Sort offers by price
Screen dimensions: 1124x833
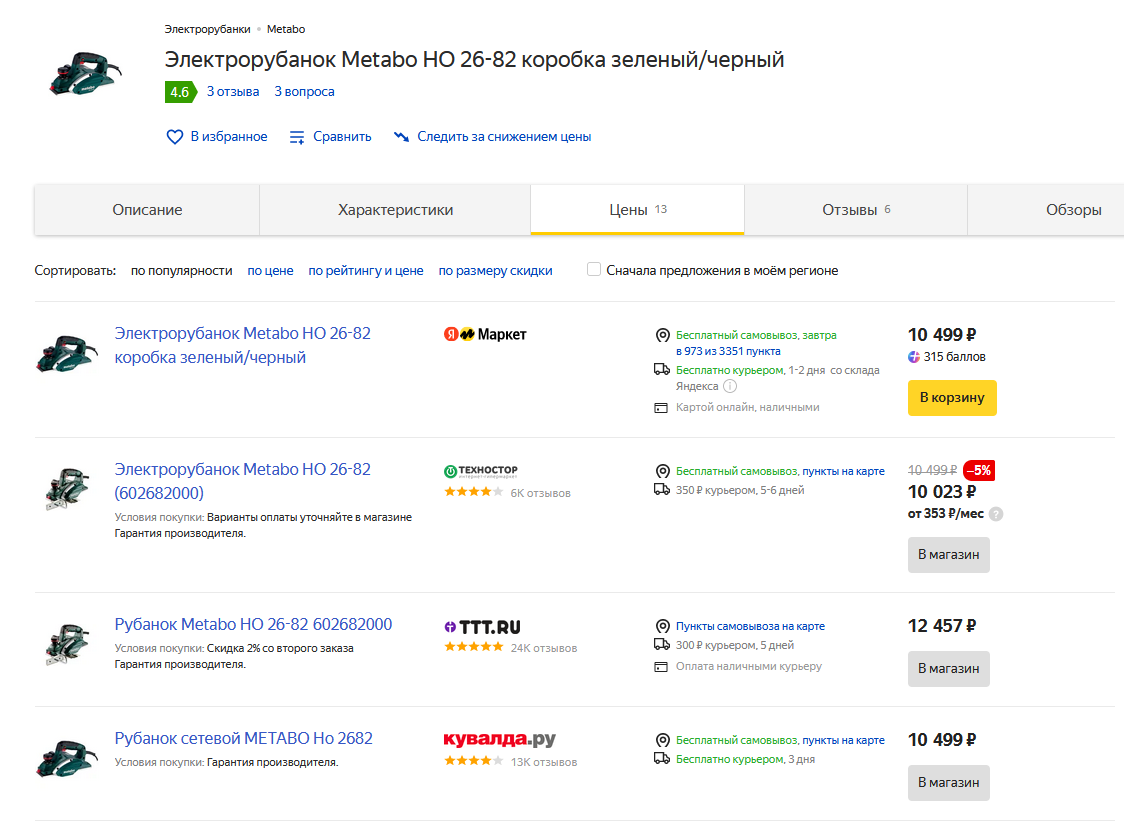[270, 270]
